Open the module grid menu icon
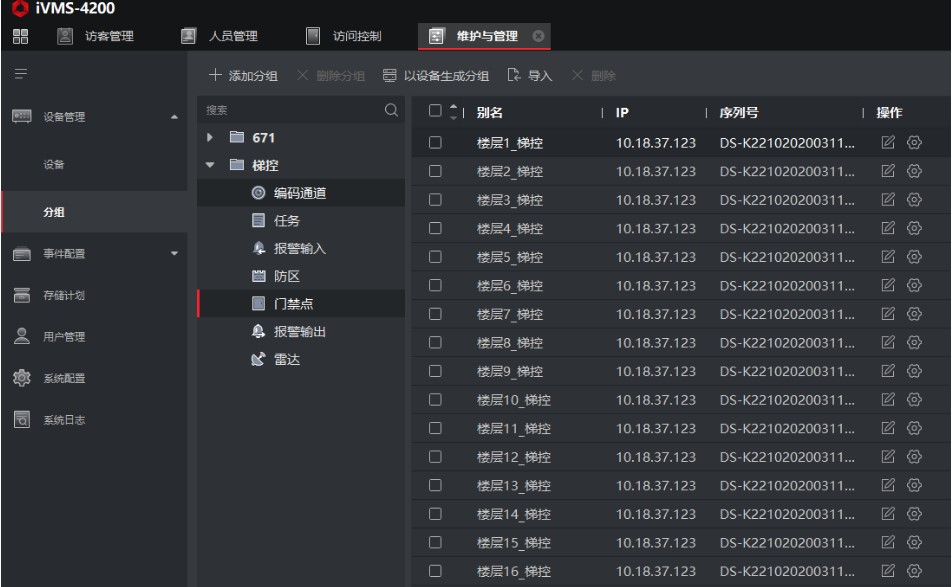952x587 pixels. point(20,36)
